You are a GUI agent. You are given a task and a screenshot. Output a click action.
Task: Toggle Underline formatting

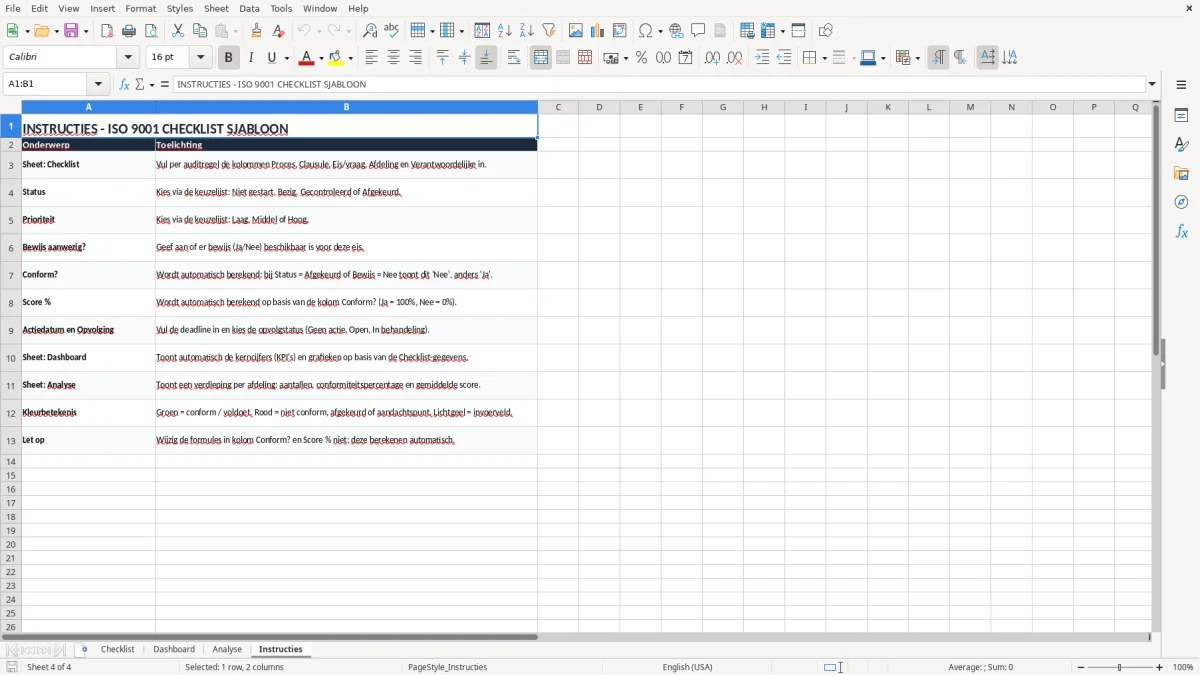(x=271, y=58)
